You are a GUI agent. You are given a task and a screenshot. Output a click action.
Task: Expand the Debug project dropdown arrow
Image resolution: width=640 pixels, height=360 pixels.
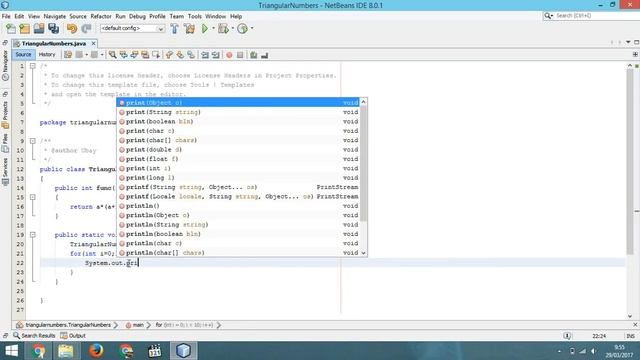(233, 29)
